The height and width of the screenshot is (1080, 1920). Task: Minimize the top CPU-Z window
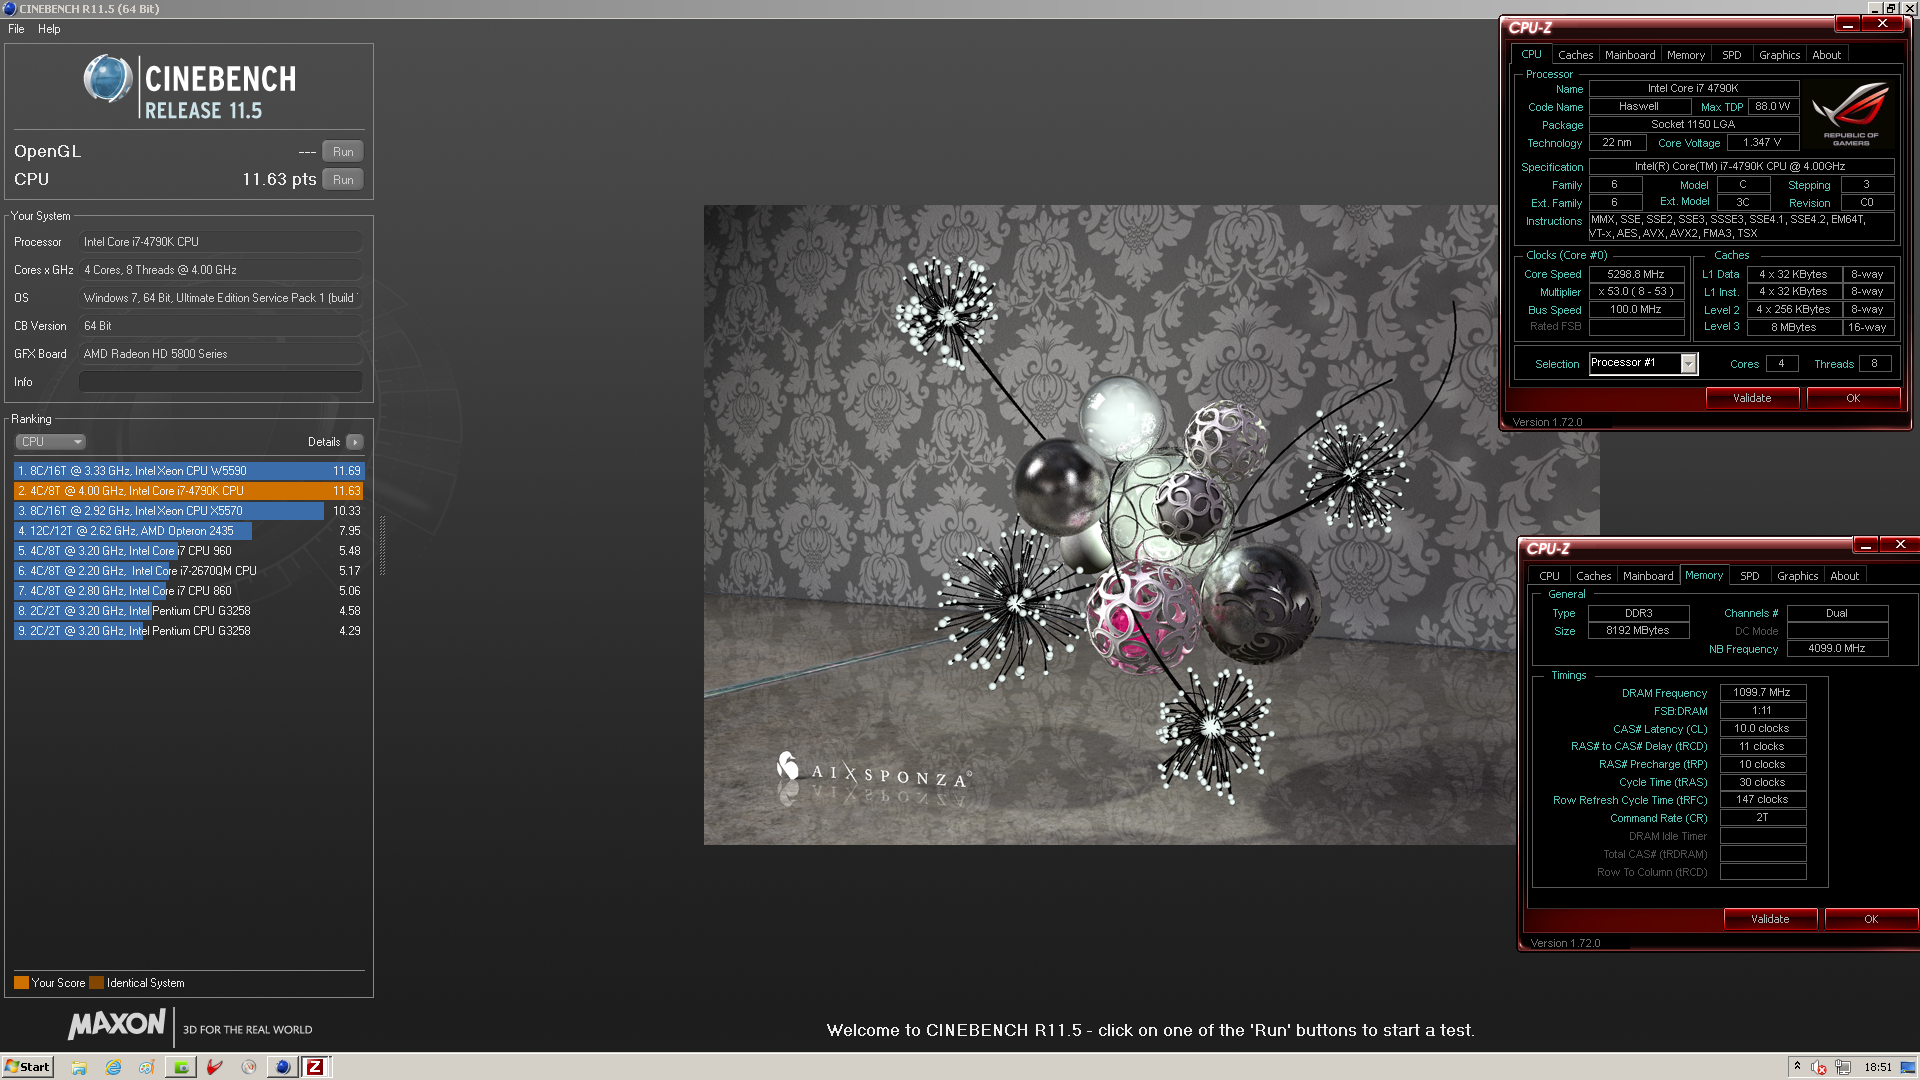[x=1848, y=24]
